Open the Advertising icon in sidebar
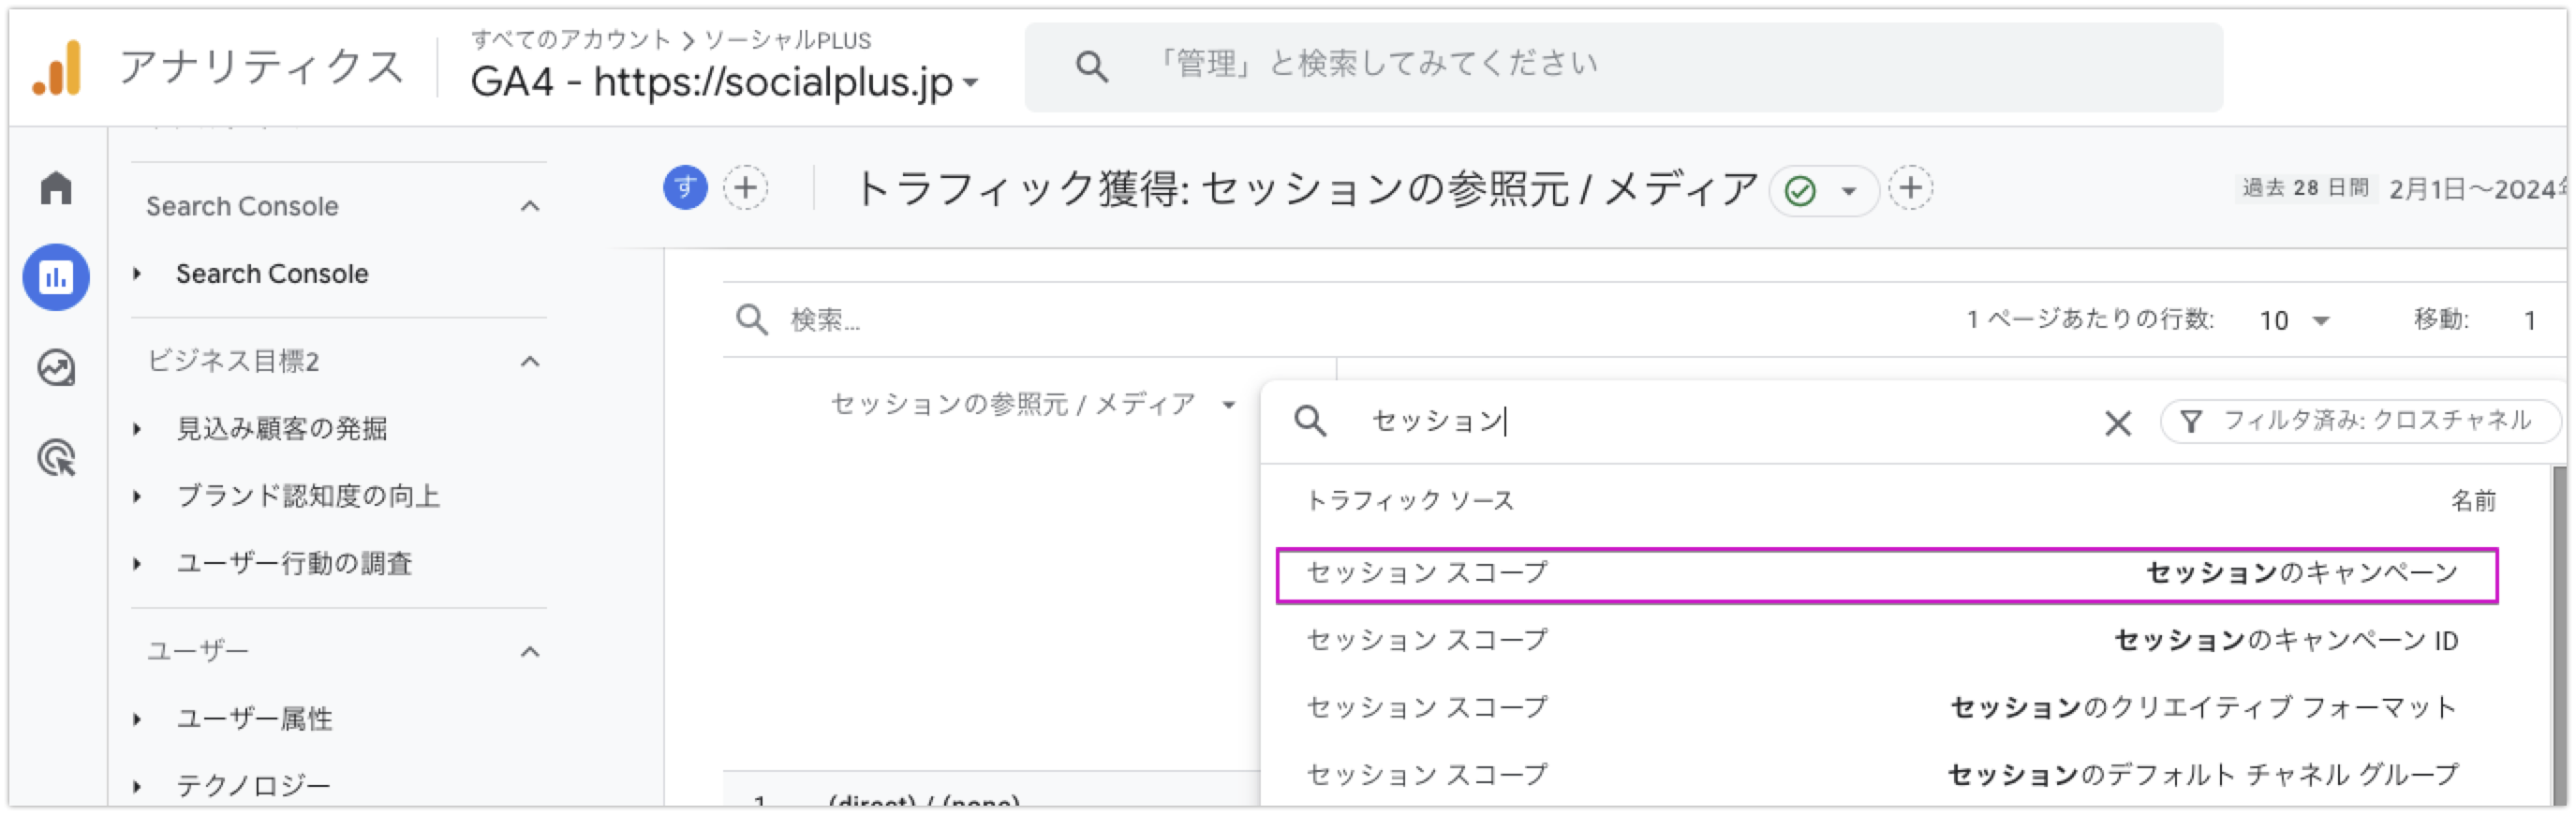Screen dimensions: 2576x815 point(56,458)
